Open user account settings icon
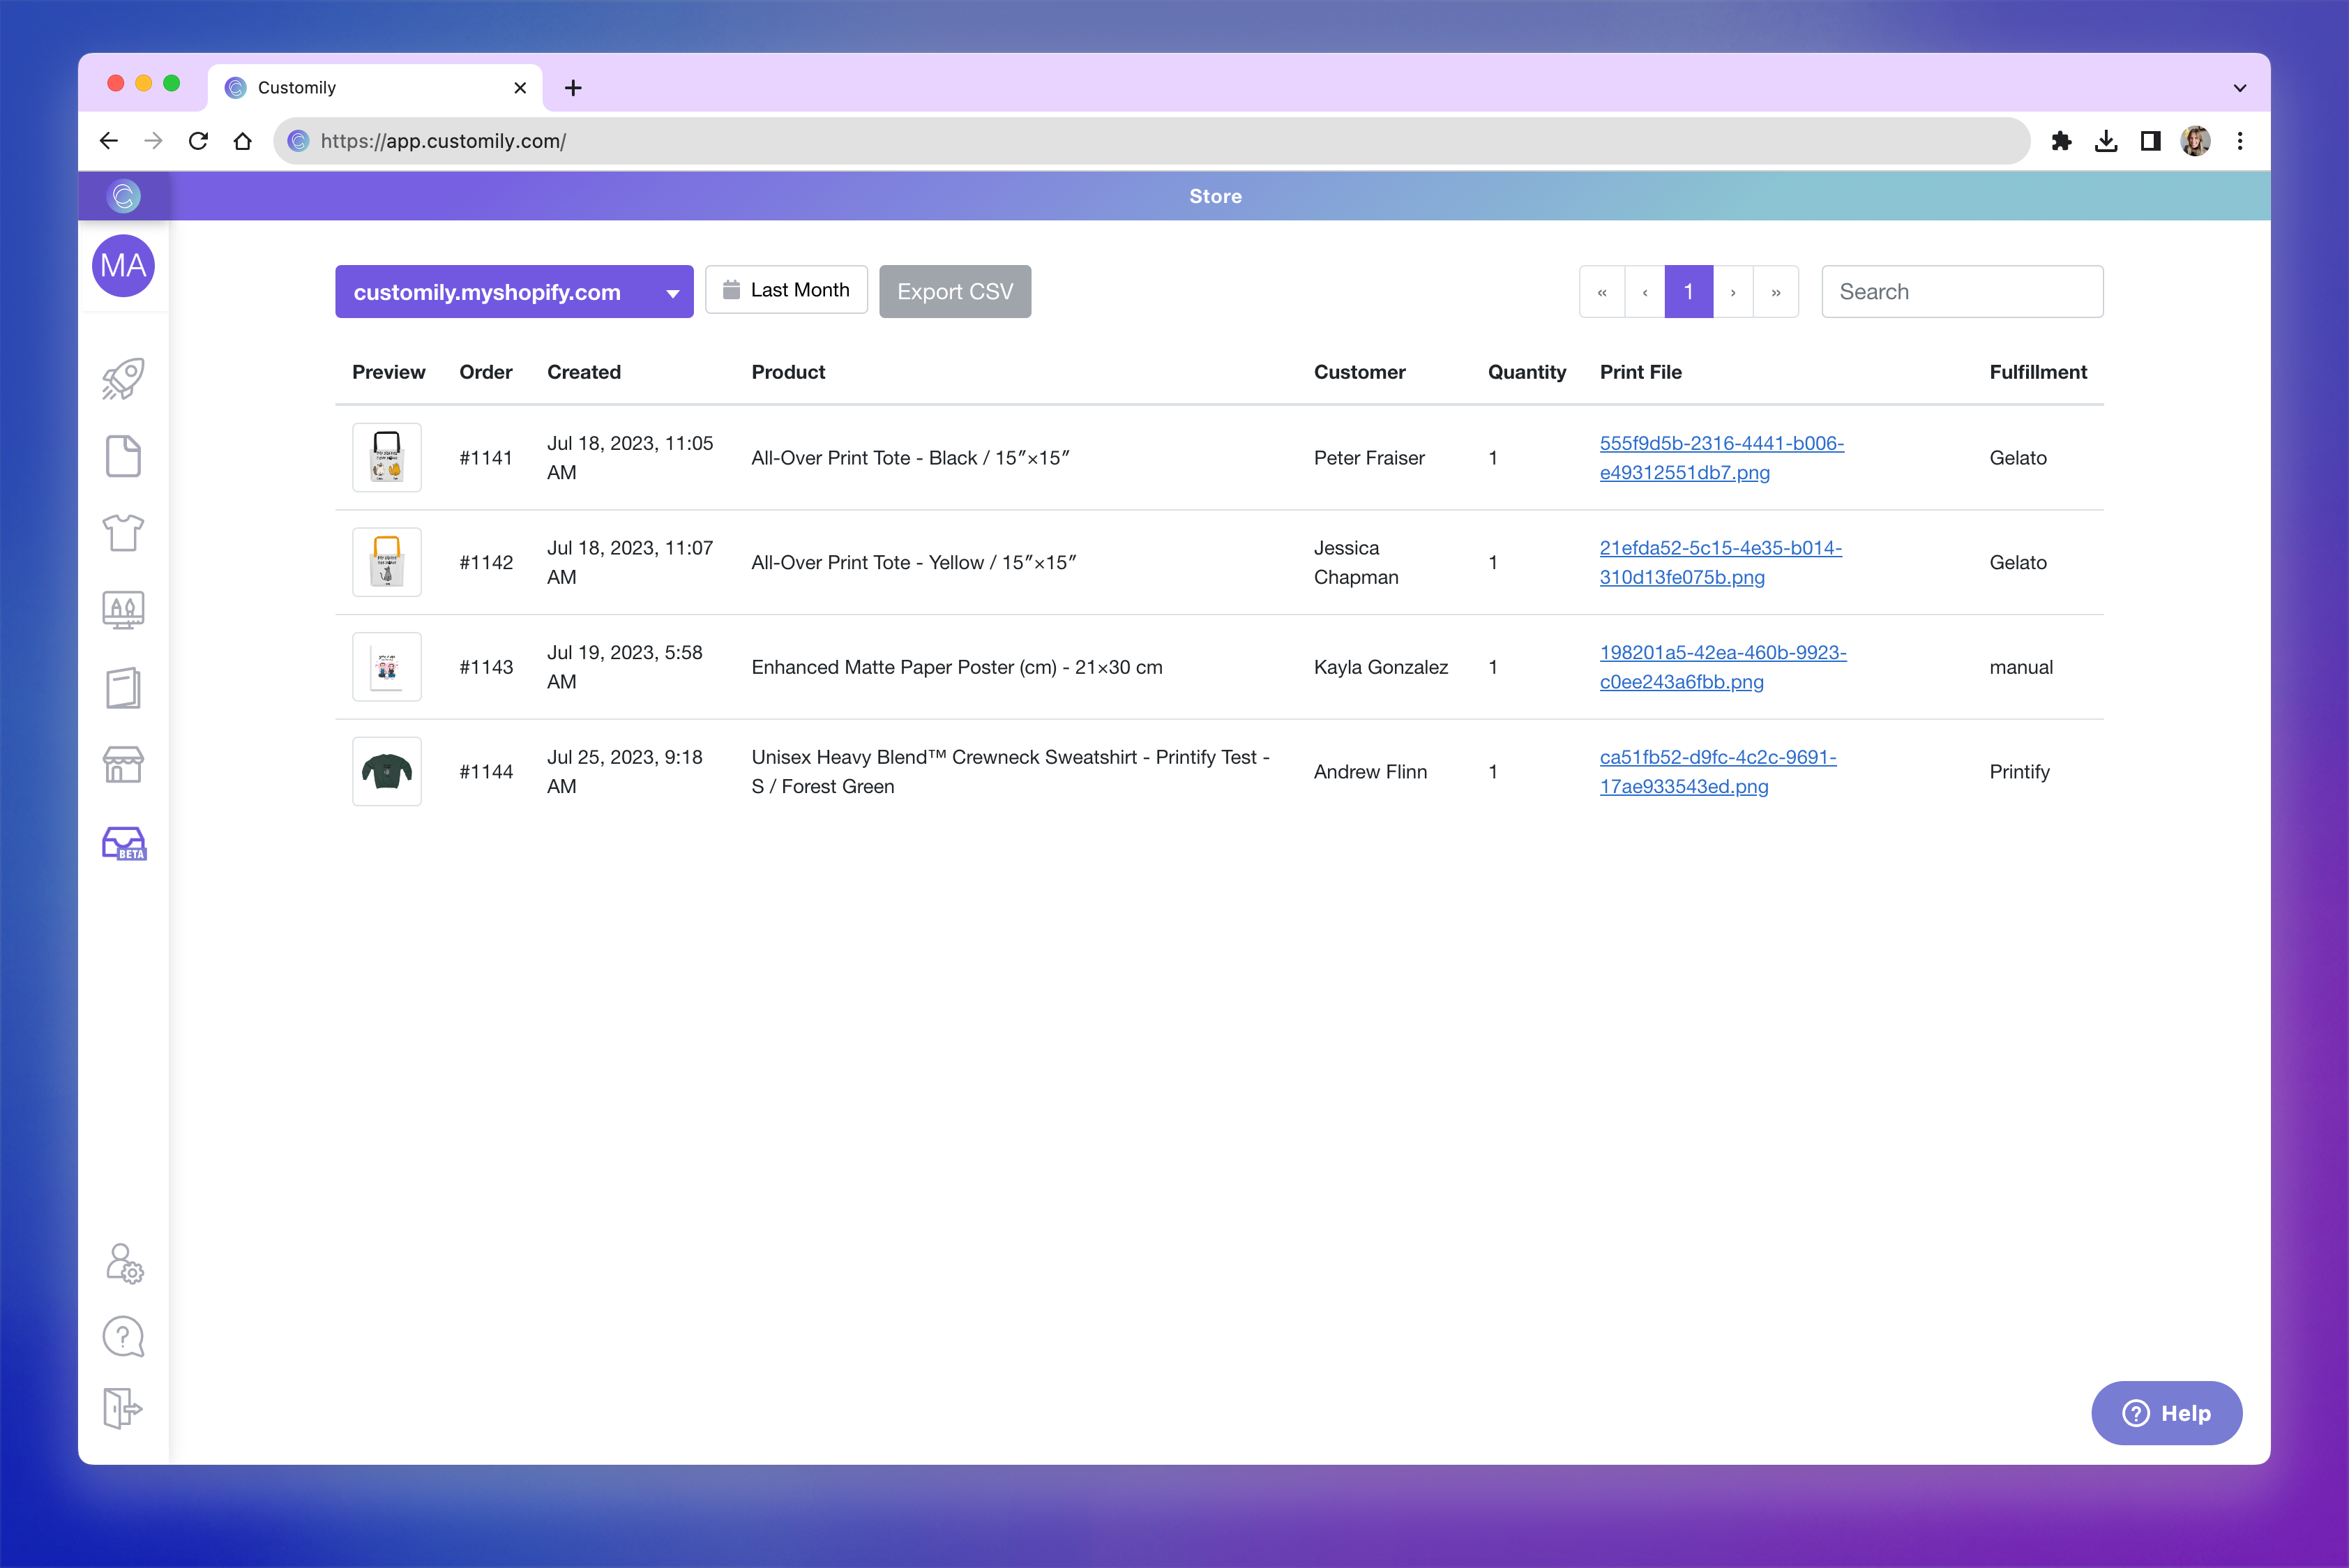Screen dimensions: 2349x1568 [124, 1263]
